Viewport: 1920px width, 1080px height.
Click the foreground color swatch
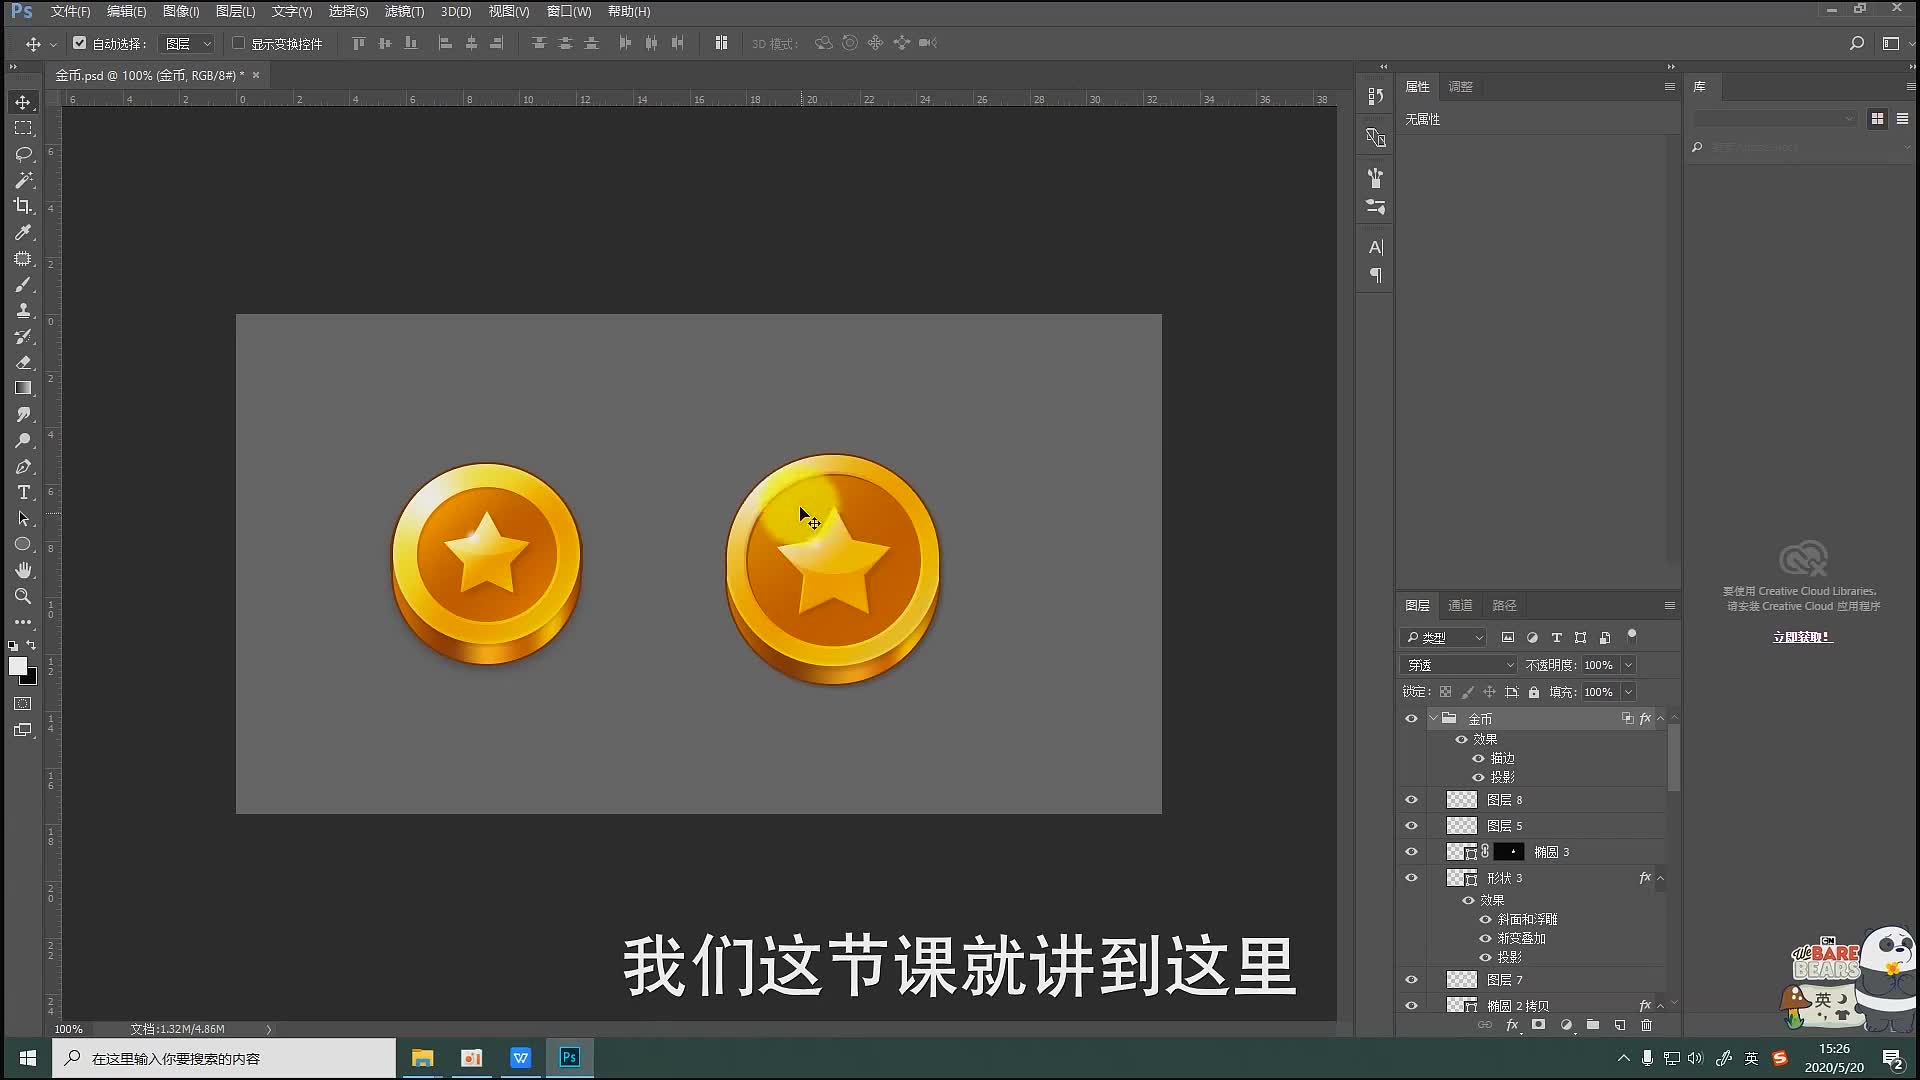click(x=17, y=666)
